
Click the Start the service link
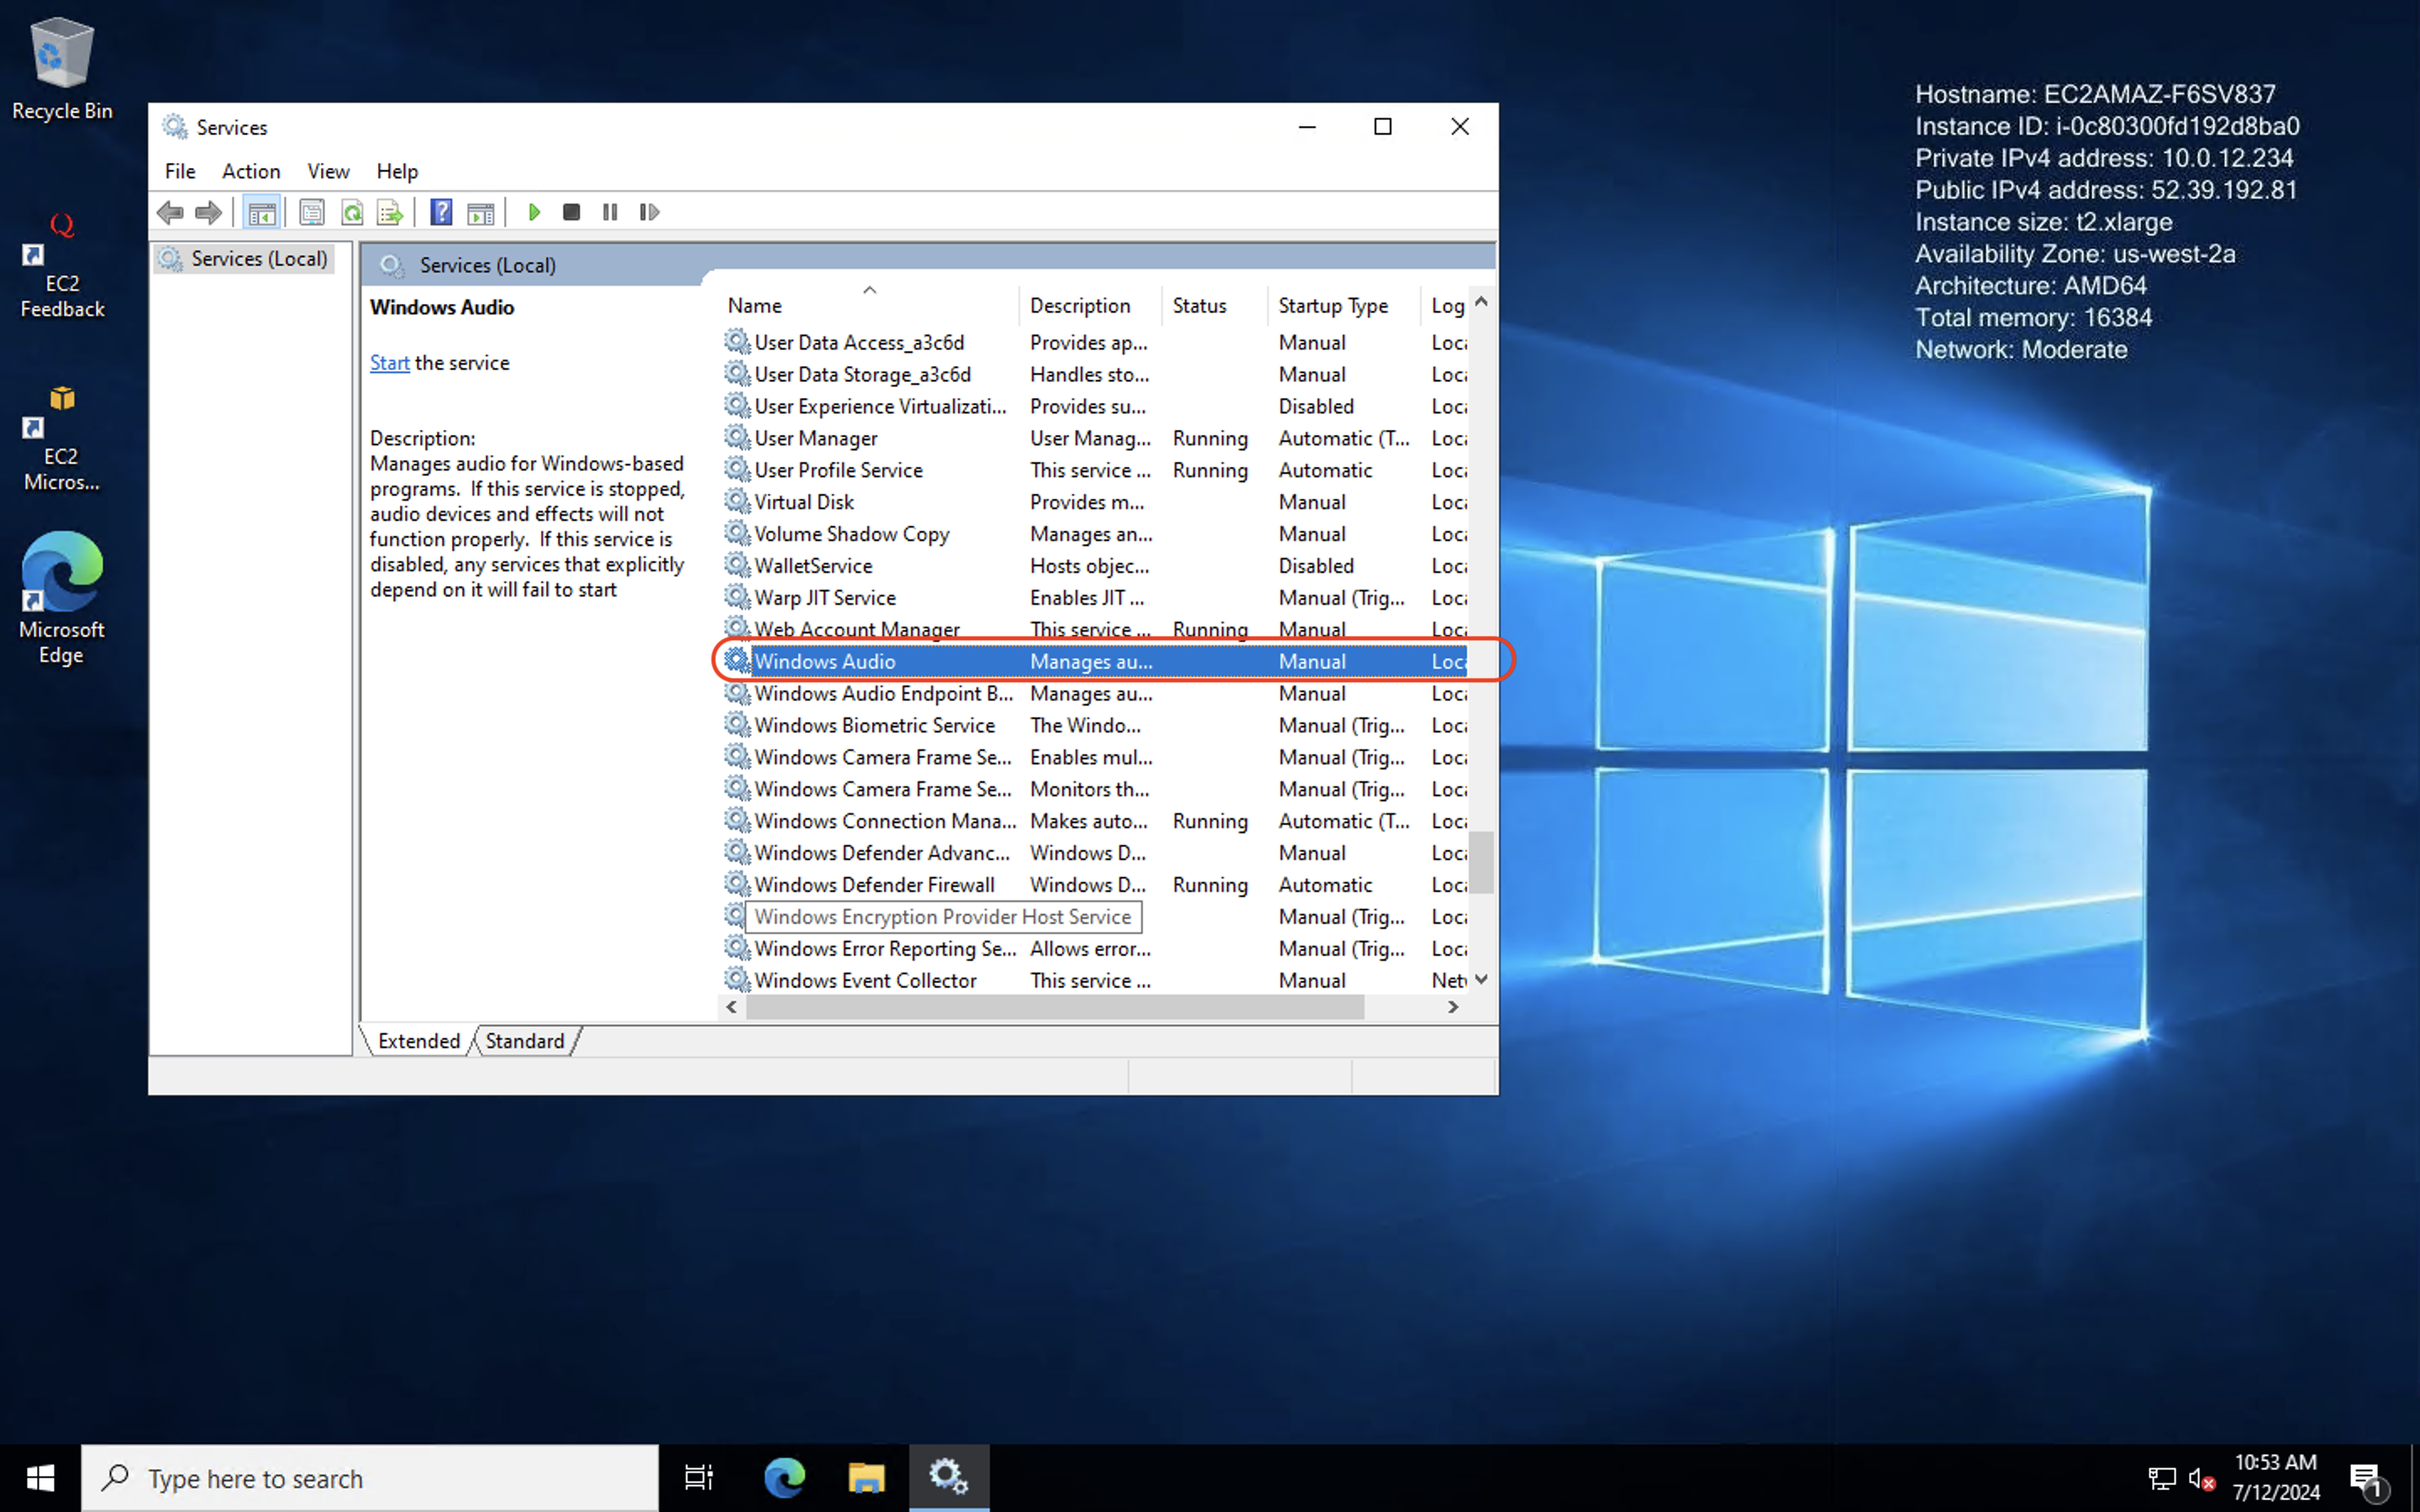tap(389, 362)
